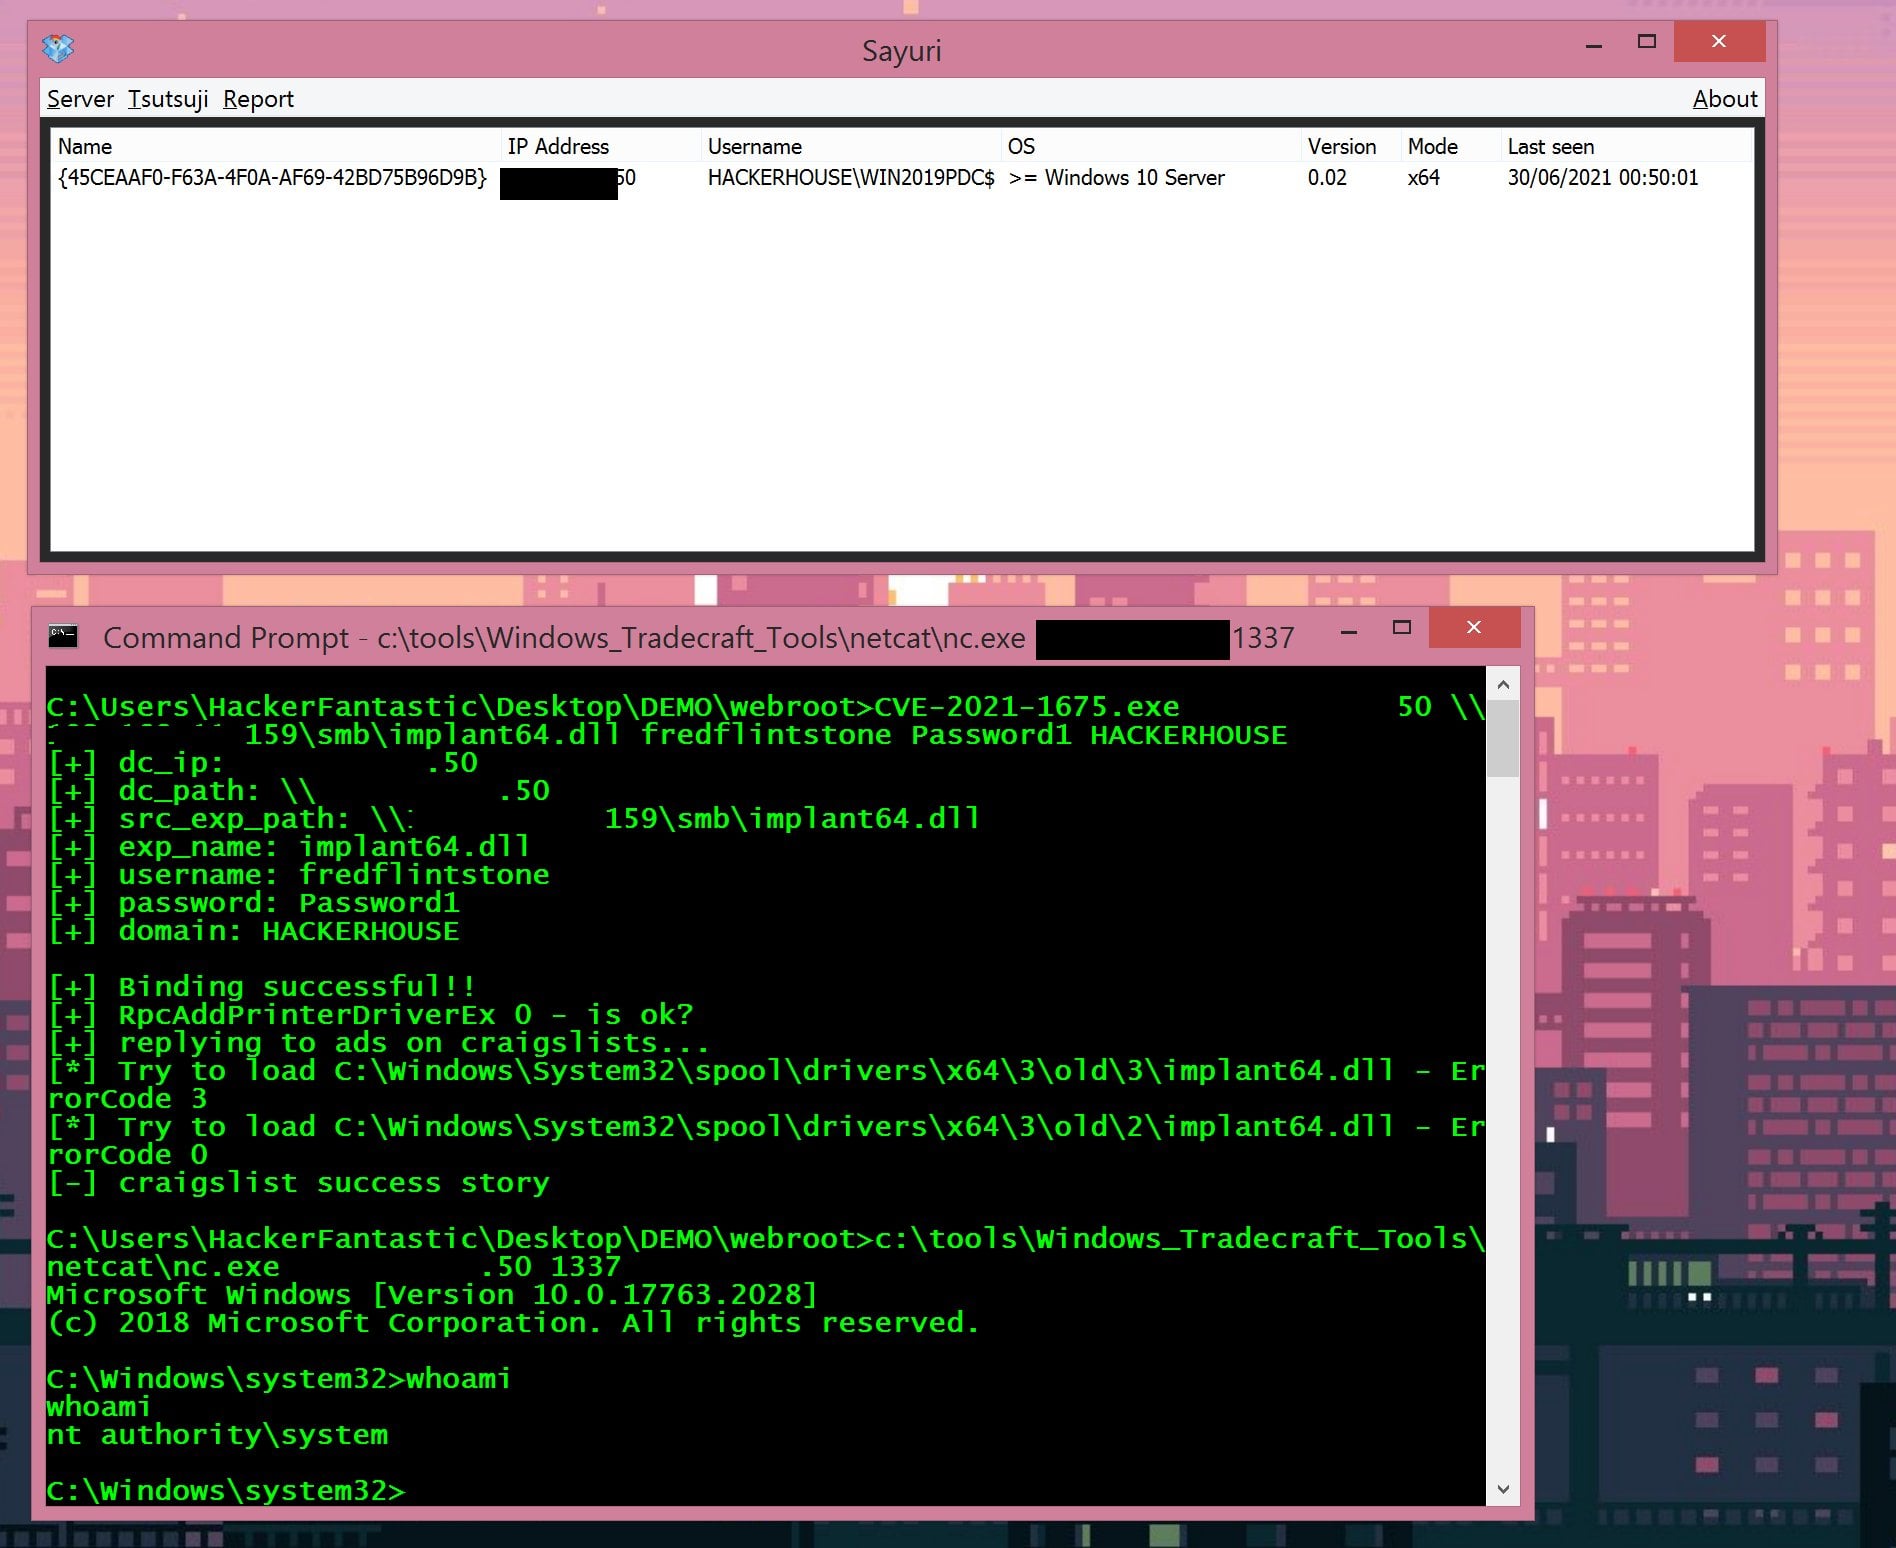Close the Sayuri window
The width and height of the screenshot is (1896, 1548).
(x=1719, y=42)
